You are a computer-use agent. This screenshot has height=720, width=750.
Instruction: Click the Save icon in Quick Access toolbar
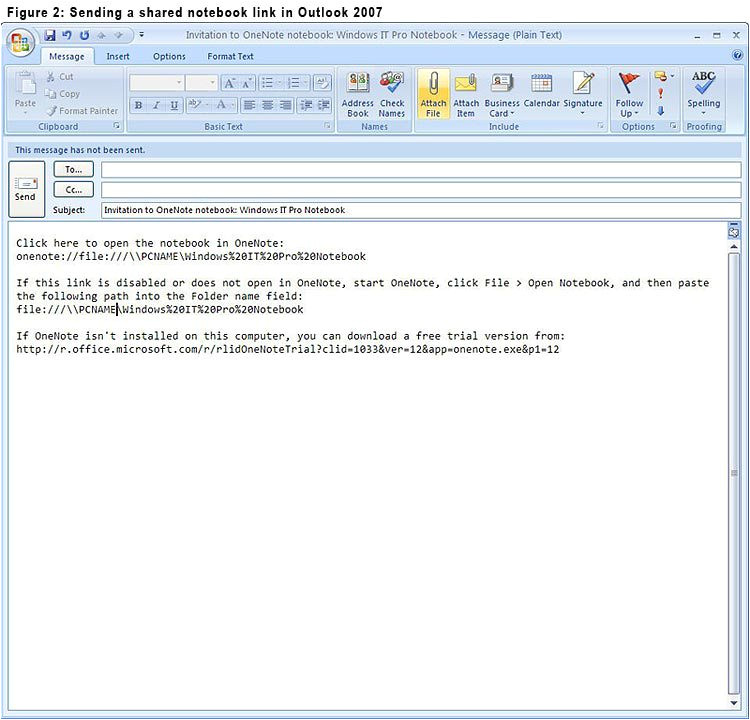point(50,35)
